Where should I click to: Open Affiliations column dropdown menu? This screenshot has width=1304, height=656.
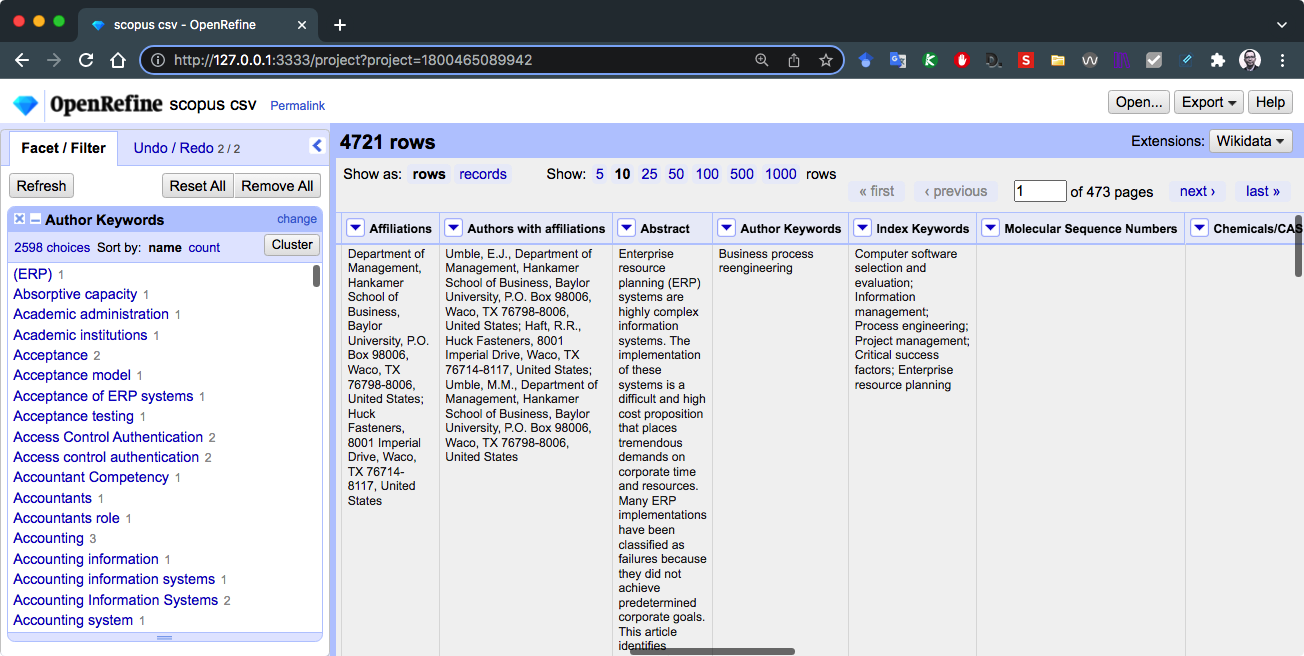[x=355, y=228]
